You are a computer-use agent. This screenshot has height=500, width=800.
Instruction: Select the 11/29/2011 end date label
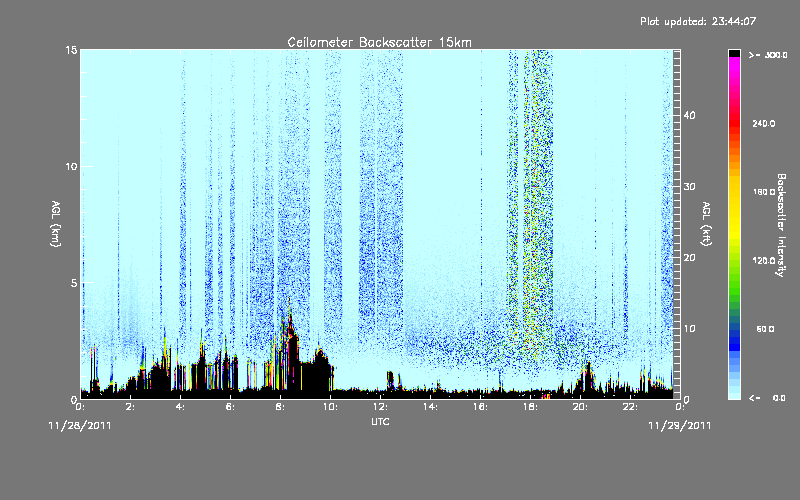tap(679, 426)
